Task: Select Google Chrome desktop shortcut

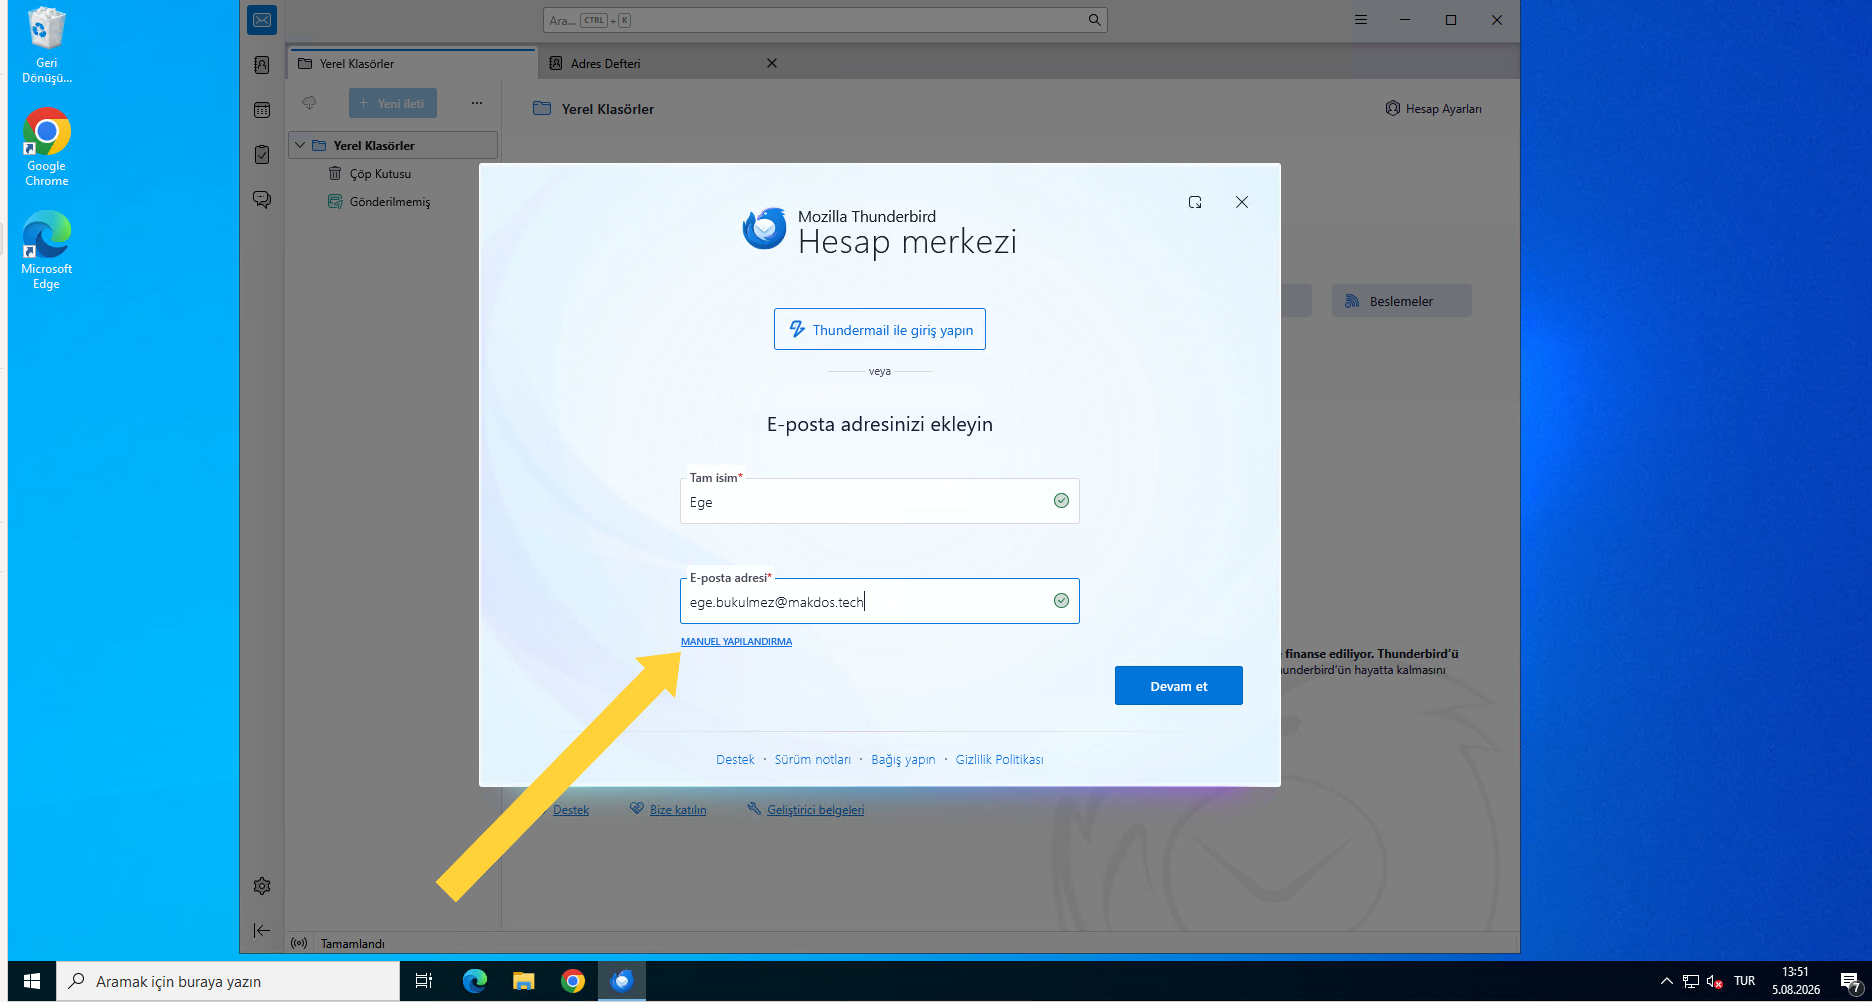Action: coord(47,147)
